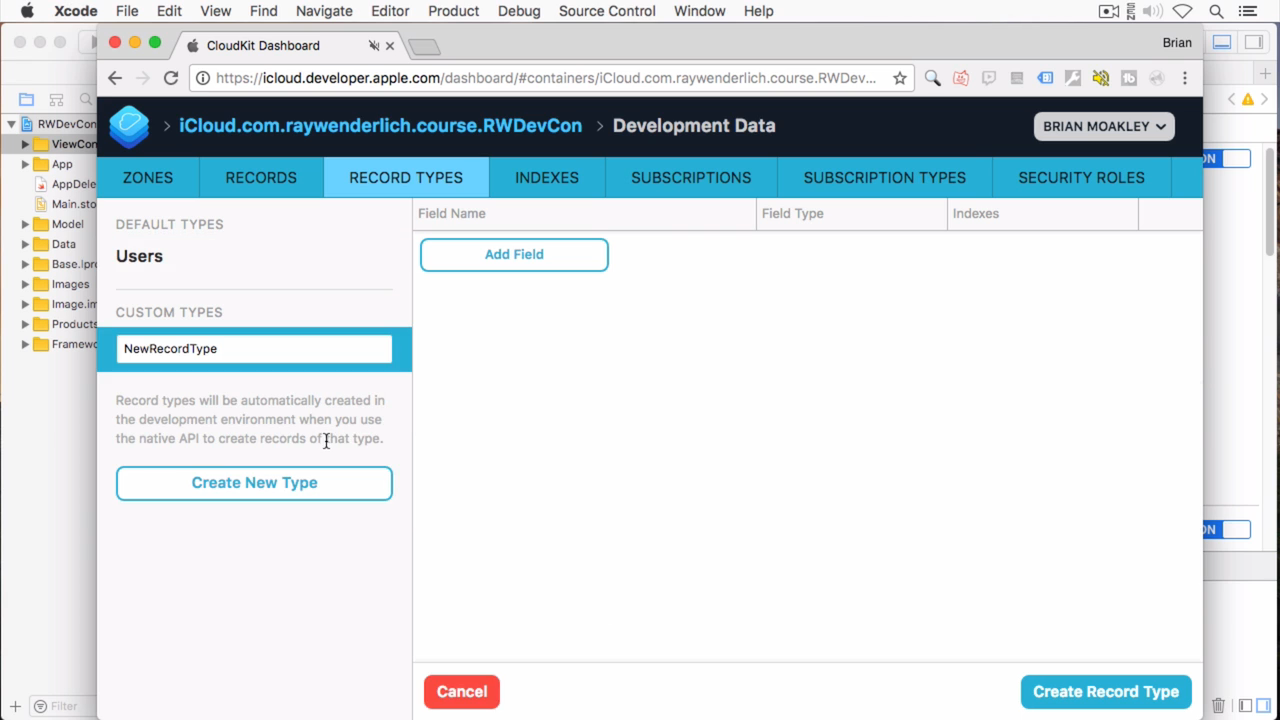This screenshot has width=1280, height=720.
Task: Toggle the speaker-mute extension icon
Action: (1099, 77)
